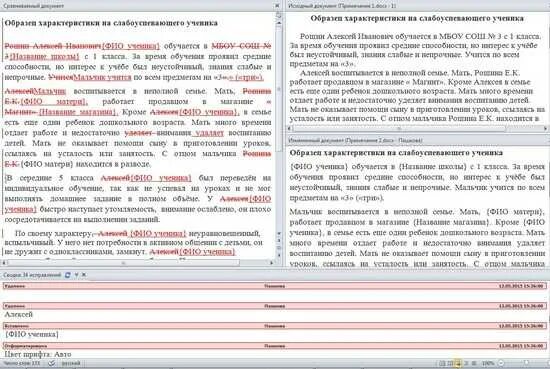Click the previous page button in compared pane
This screenshot has height=369, width=550.
click(x=279, y=241)
